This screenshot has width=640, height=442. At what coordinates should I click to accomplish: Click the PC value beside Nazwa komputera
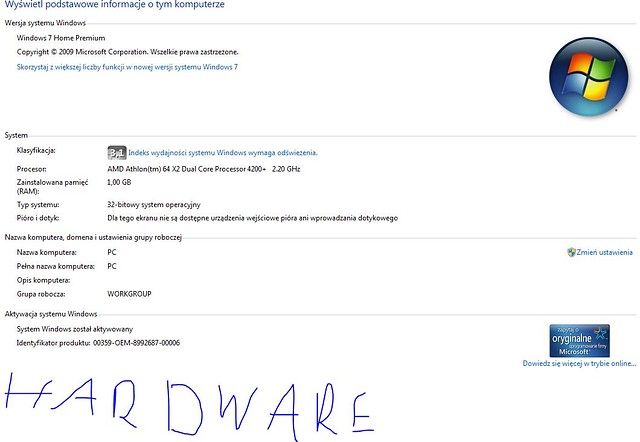coord(112,252)
